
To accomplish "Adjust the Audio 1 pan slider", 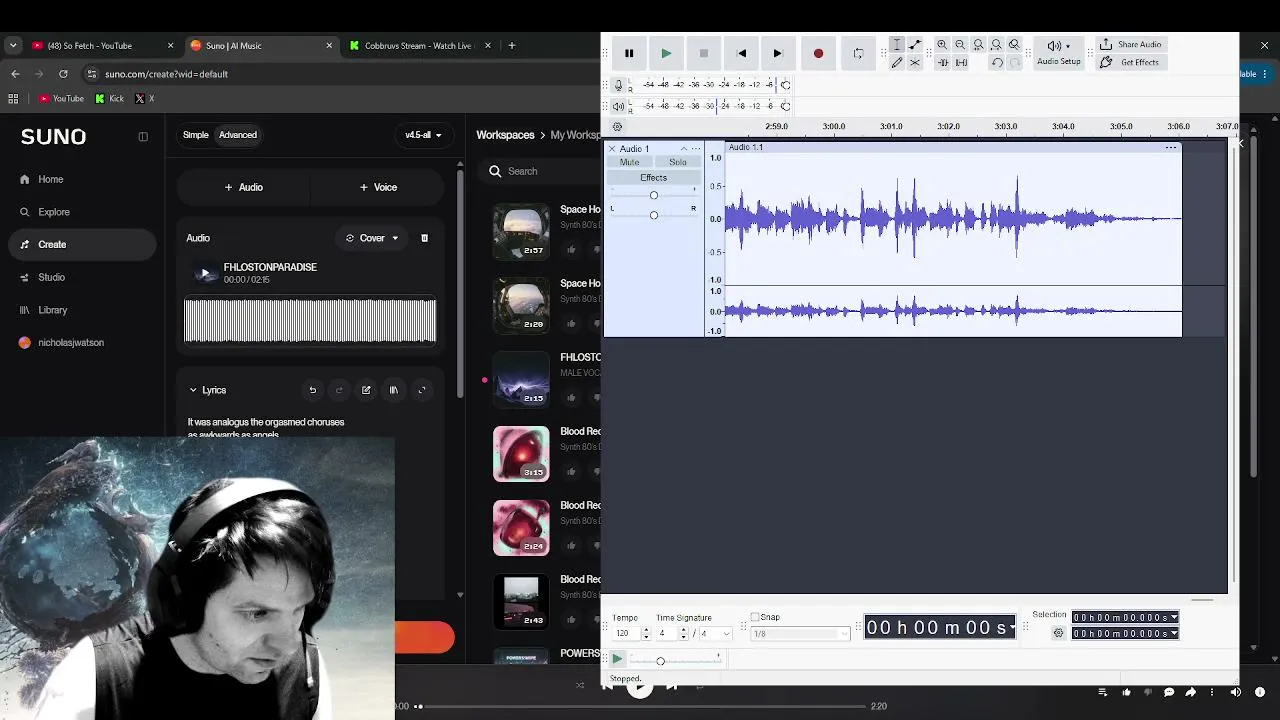I will 654,215.
